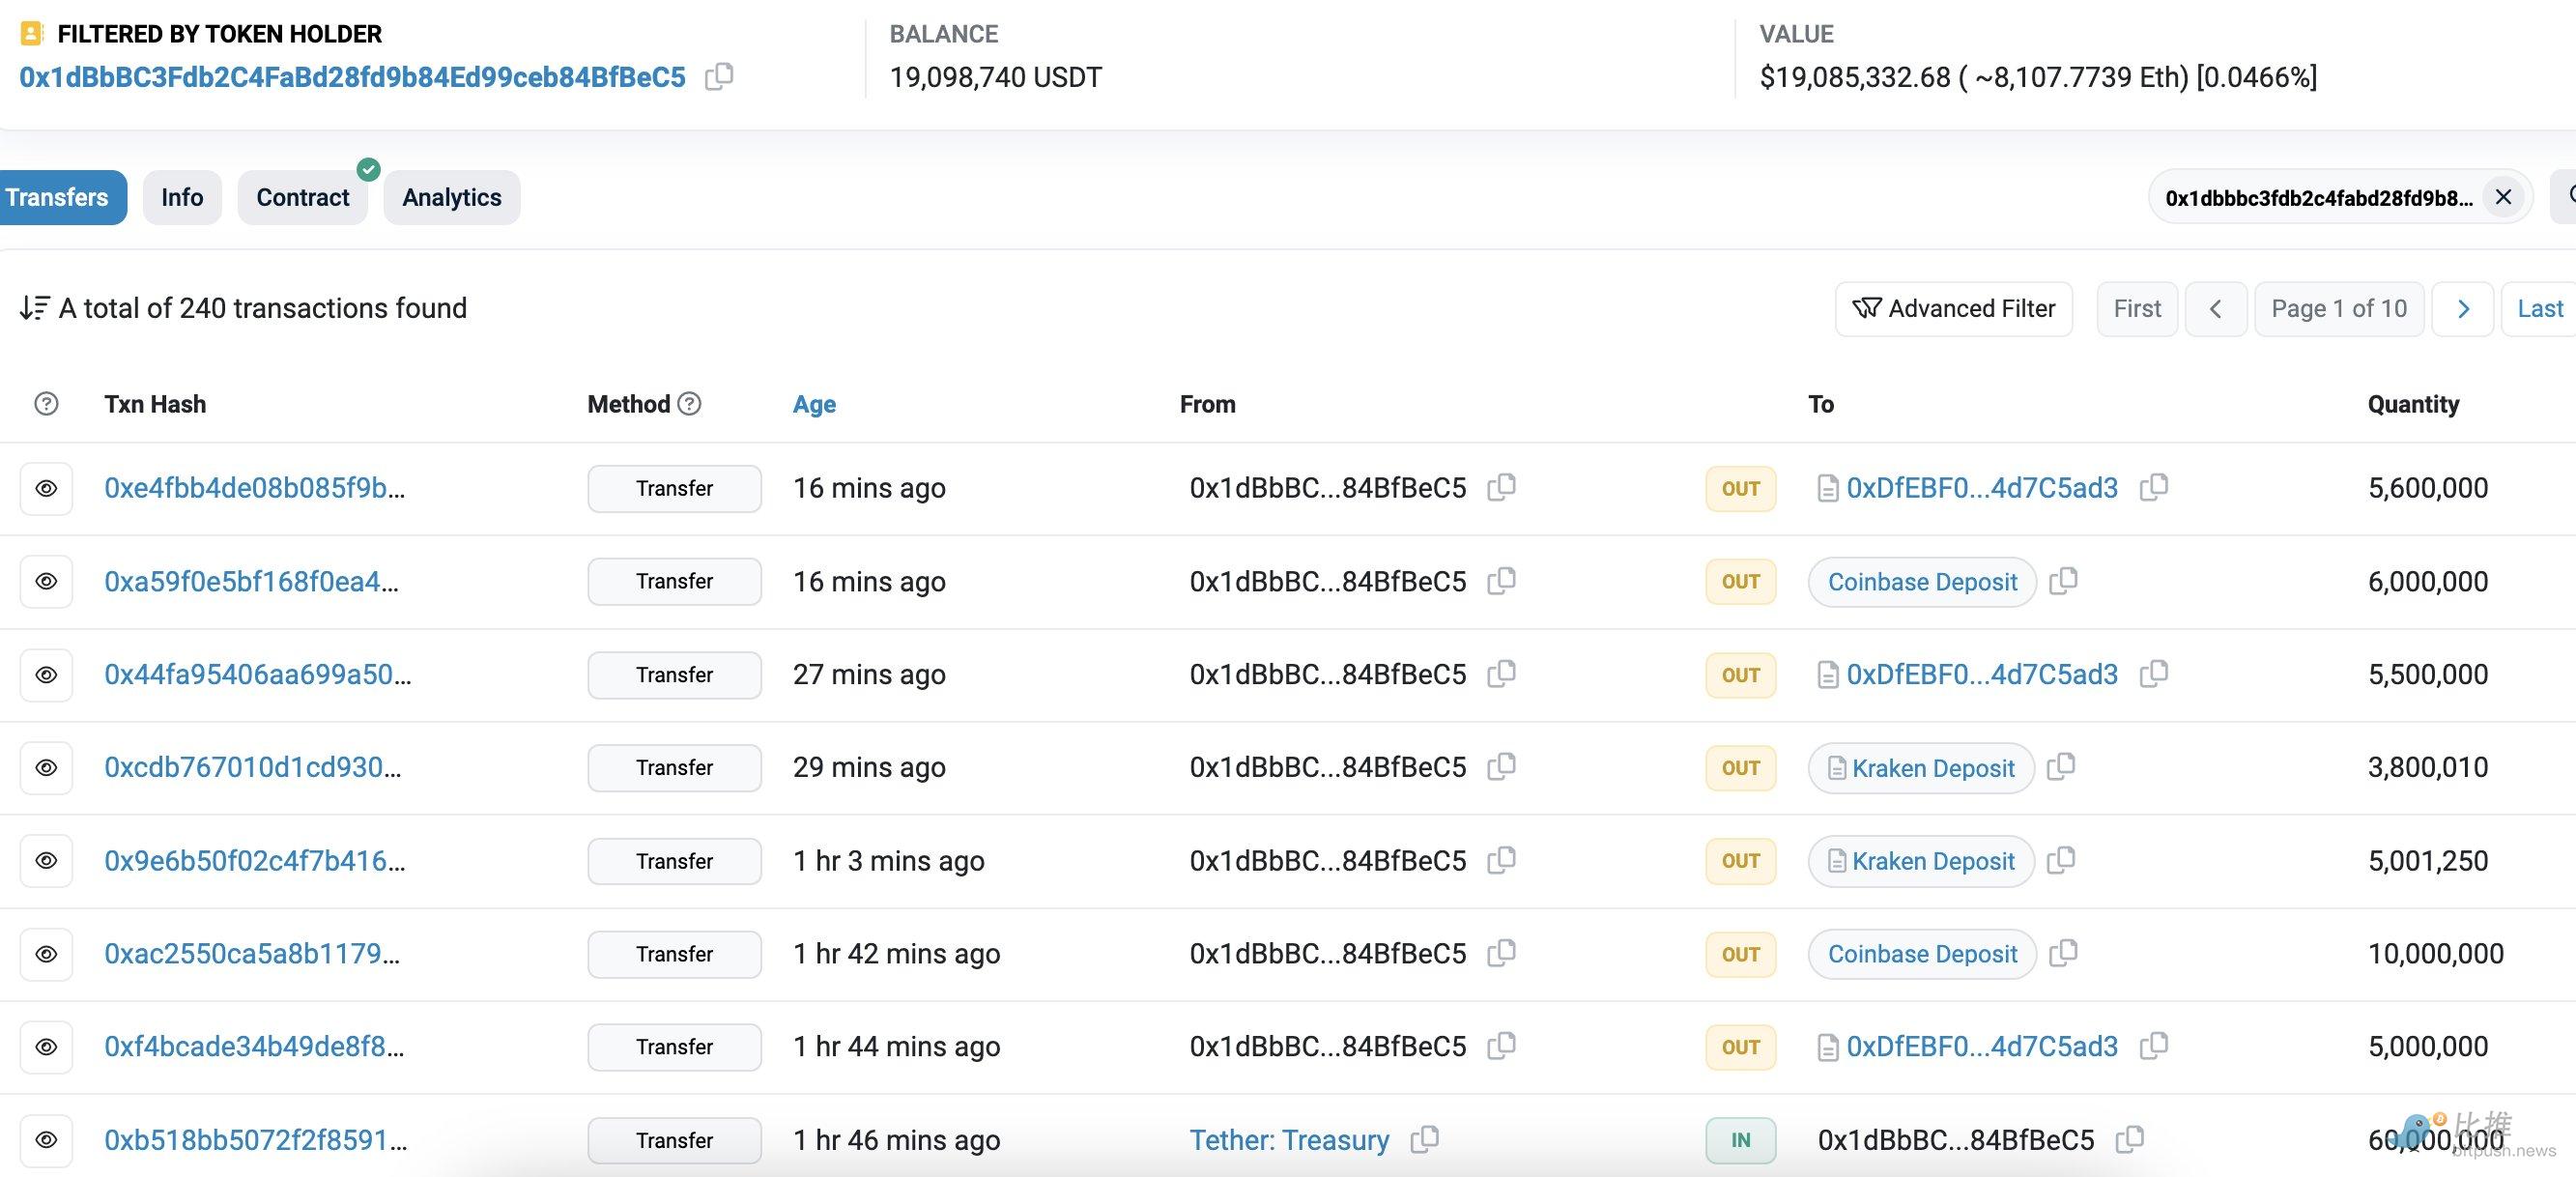
Task: Copy From address in first transaction row
Action: tap(1501, 488)
